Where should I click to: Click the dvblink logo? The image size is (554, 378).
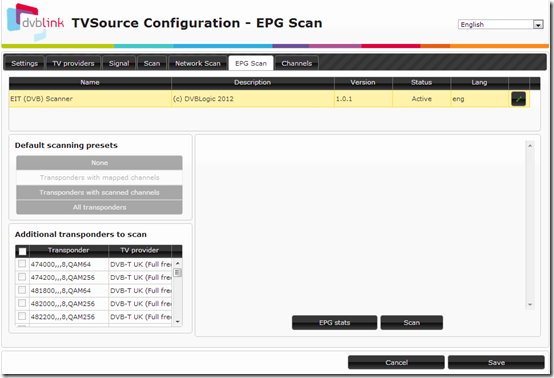[35, 23]
